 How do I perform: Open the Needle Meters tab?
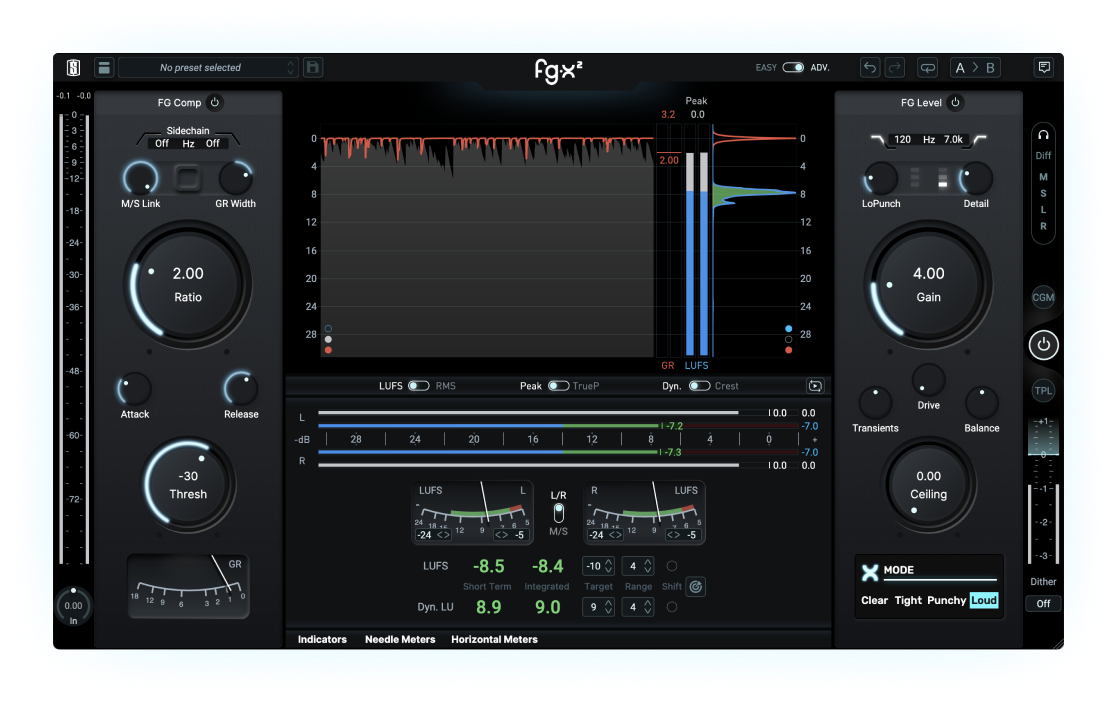(x=400, y=640)
